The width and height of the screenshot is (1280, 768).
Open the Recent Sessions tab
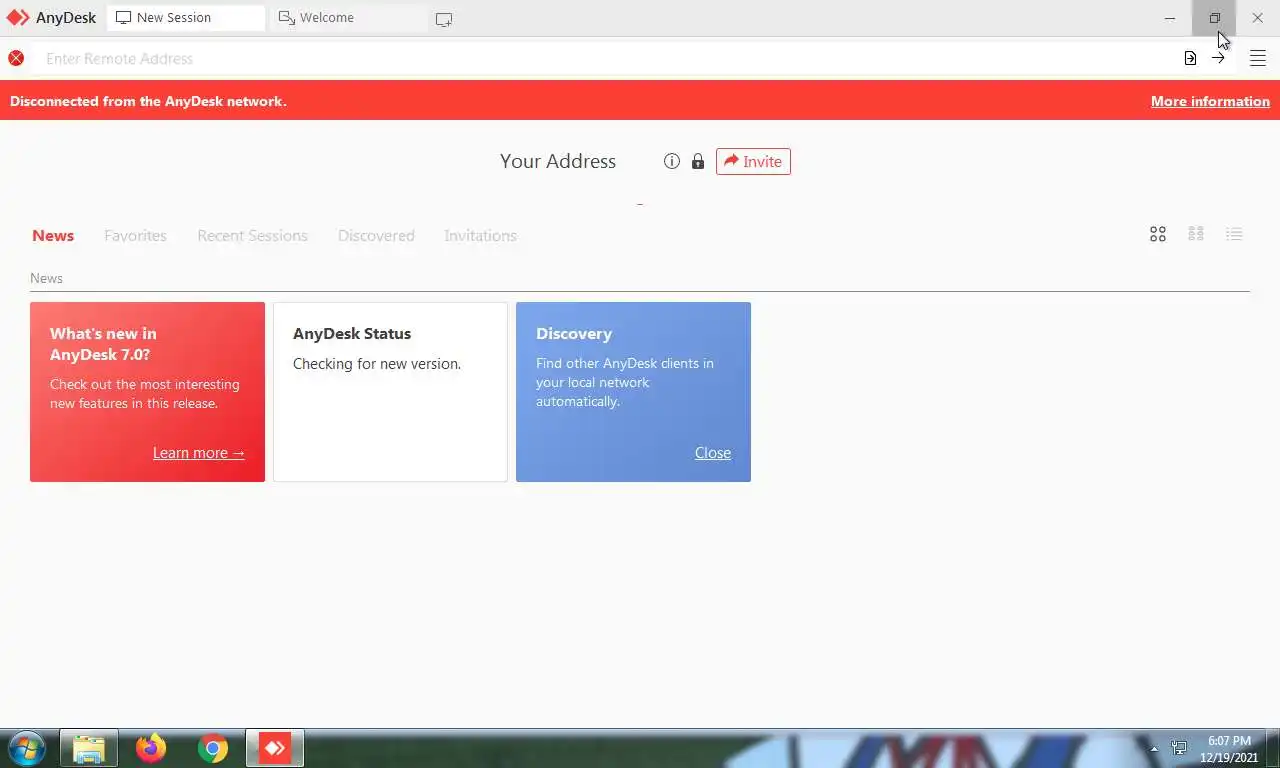coord(252,236)
